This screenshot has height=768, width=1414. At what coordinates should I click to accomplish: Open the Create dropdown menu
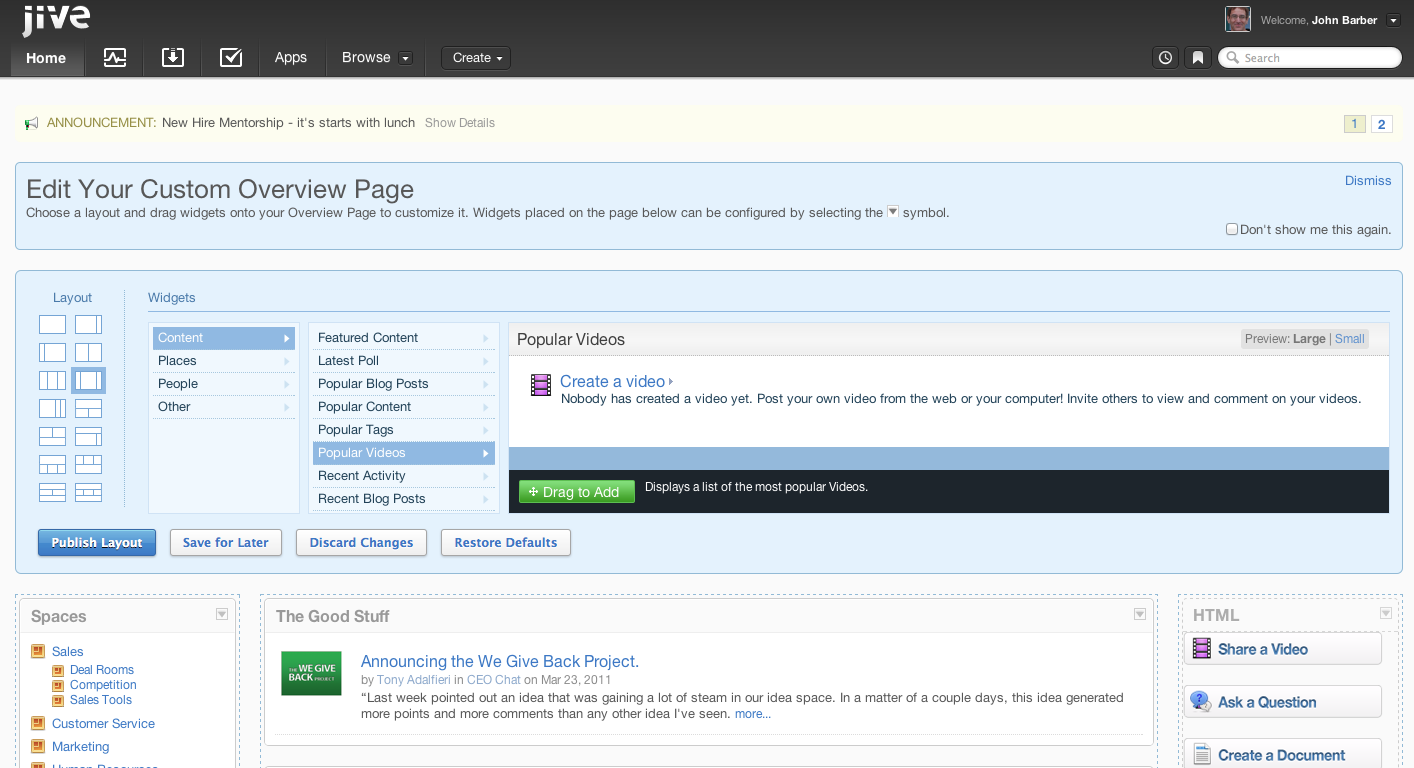click(476, 58)
